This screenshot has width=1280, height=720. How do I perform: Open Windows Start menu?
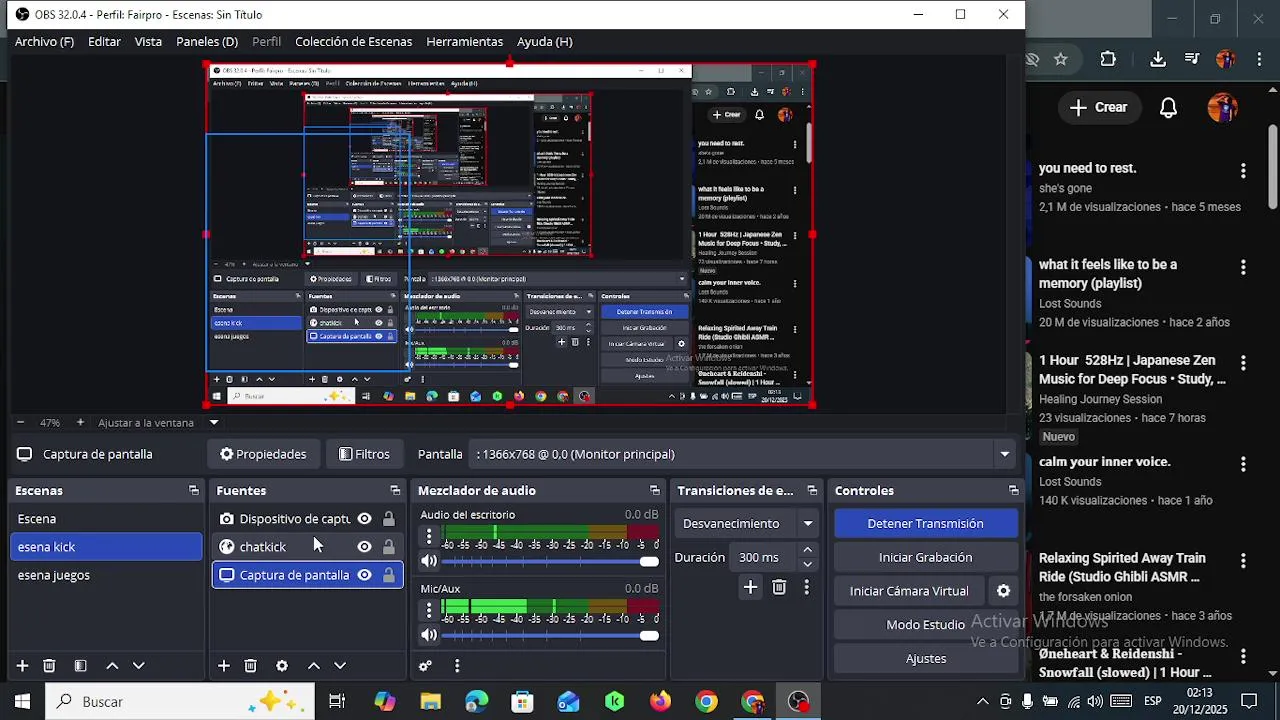(x=22, y=702)
